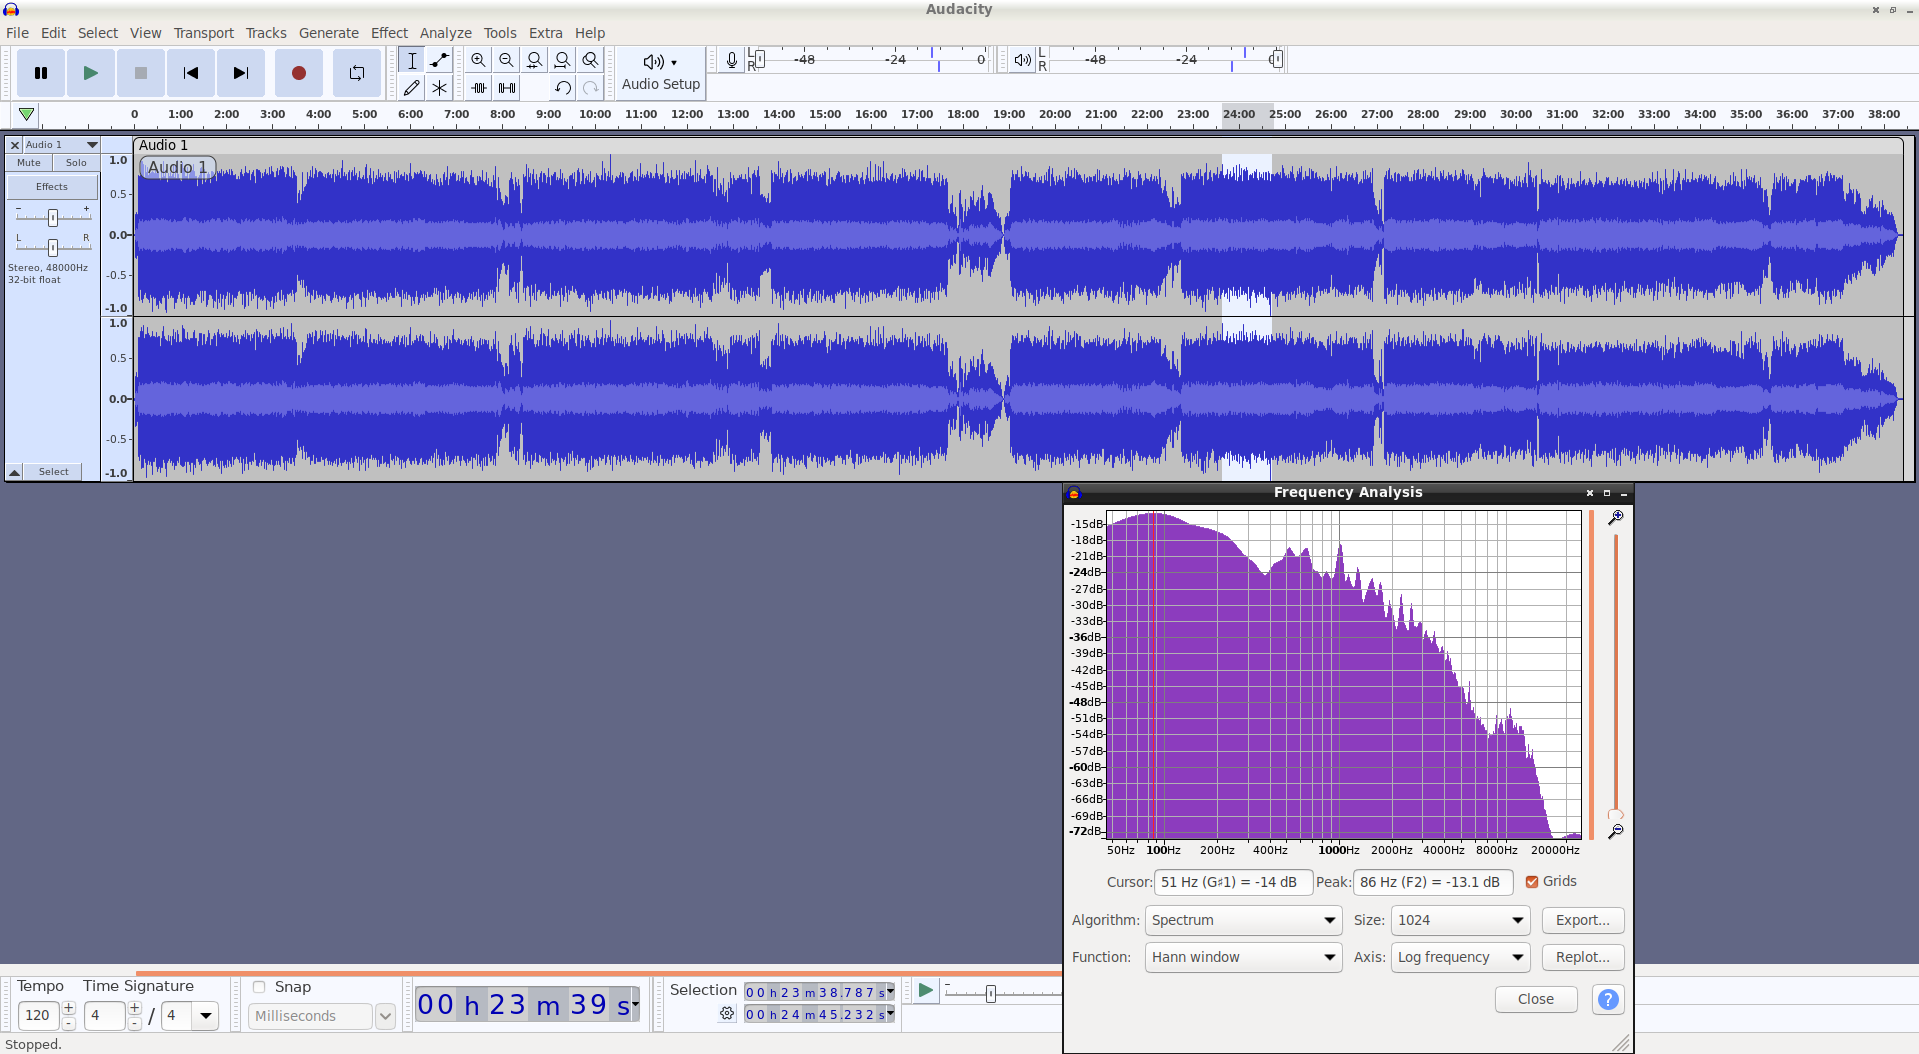
Task: Toggle the Grids checkbox
Action: 1532,882
